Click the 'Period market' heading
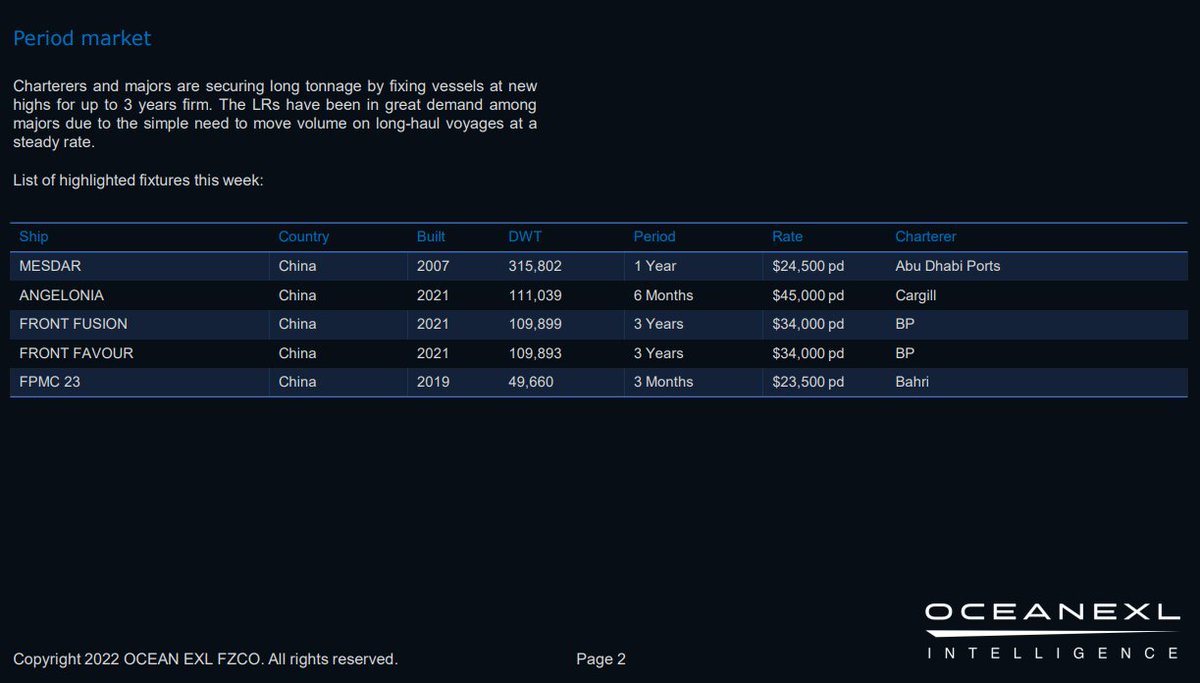Image resolution: width=1200 pixels, height=683 pixels. click(82, 38)
